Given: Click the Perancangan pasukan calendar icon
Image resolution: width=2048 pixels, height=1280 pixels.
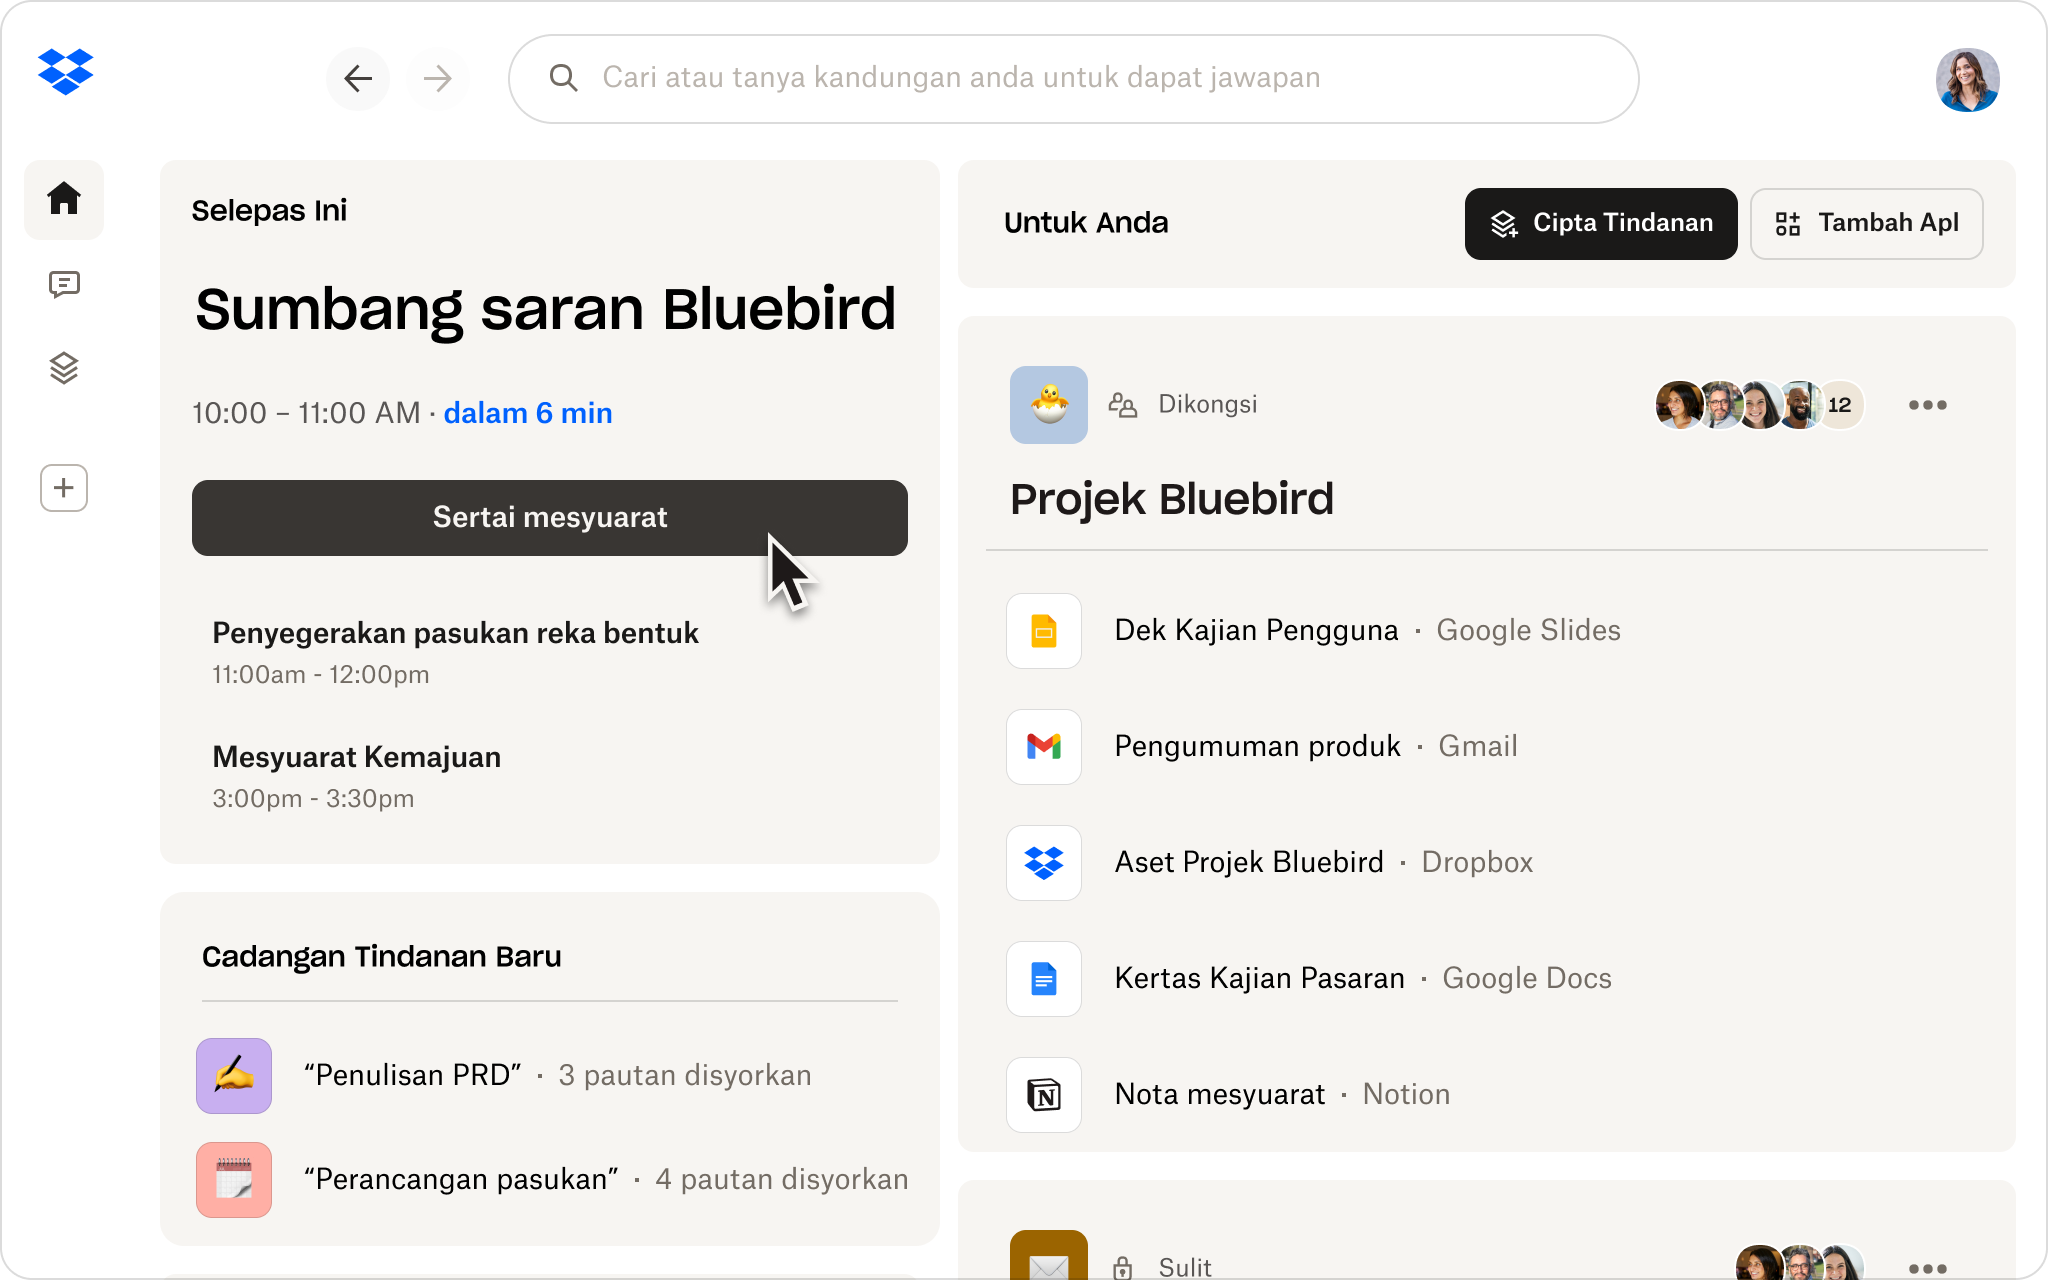Looking at the screenshot, I should [234, 1180].
